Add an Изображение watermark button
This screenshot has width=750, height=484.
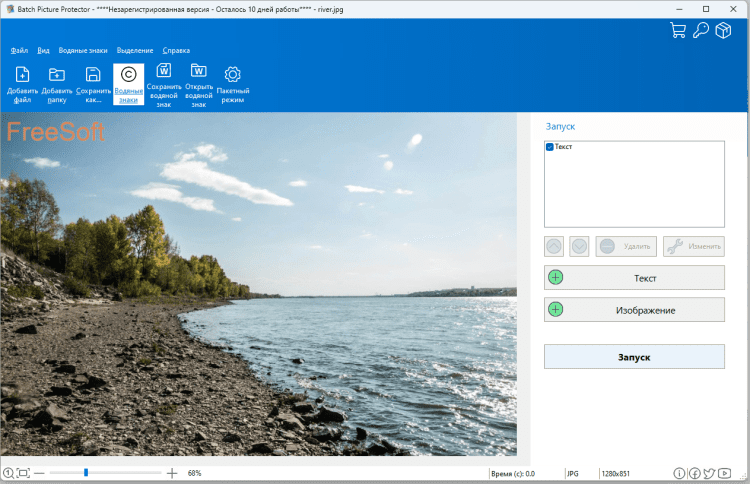pos(634,310)
